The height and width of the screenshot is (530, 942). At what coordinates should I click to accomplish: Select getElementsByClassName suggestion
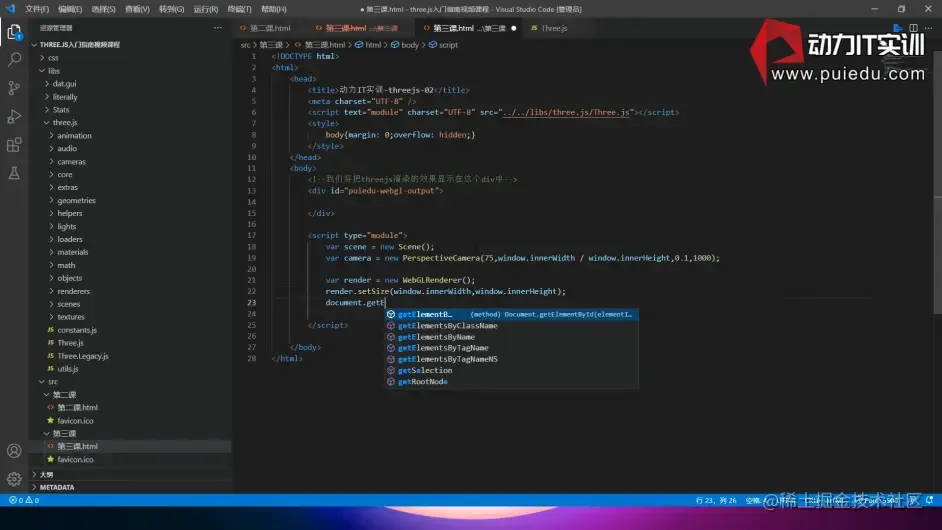pos(511,326)
